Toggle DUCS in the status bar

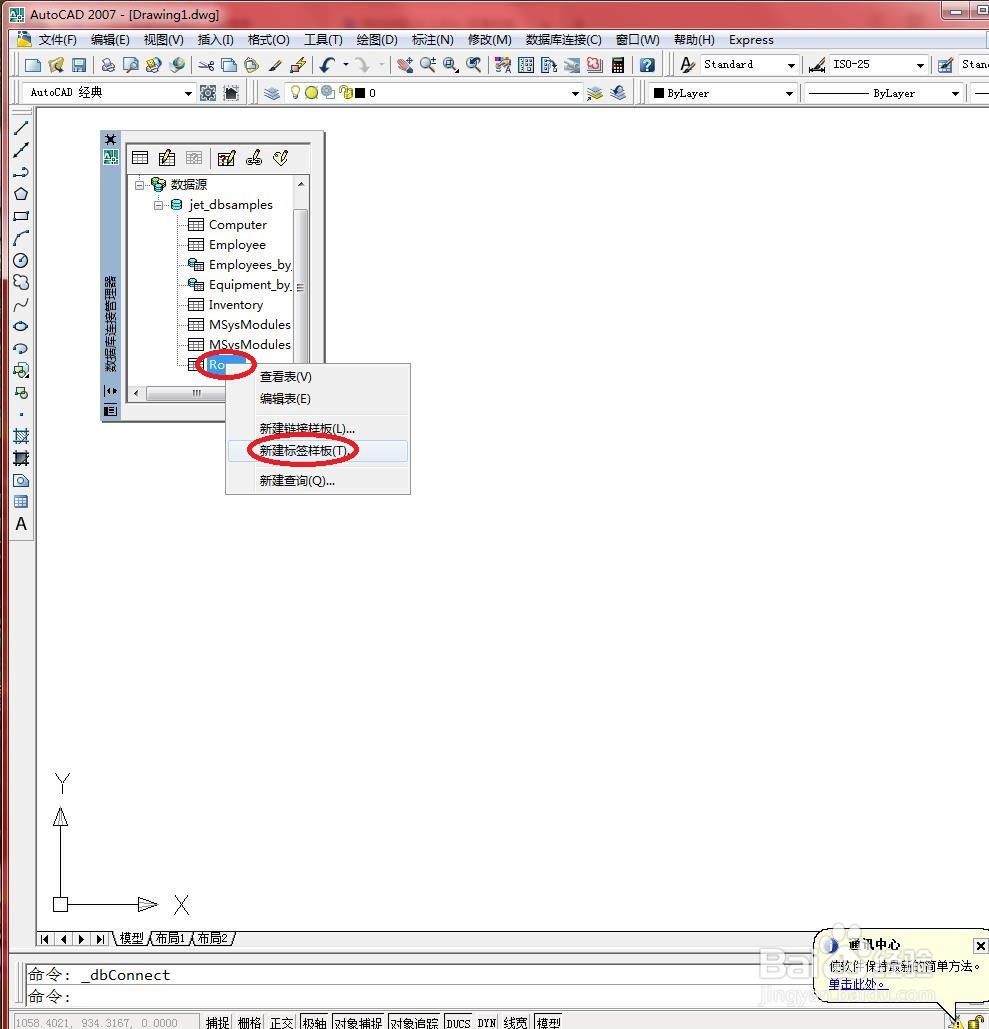(x=458, y=1022)
